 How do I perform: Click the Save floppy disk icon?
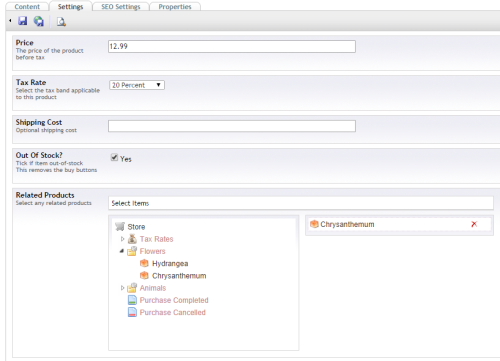click(23, 21)
